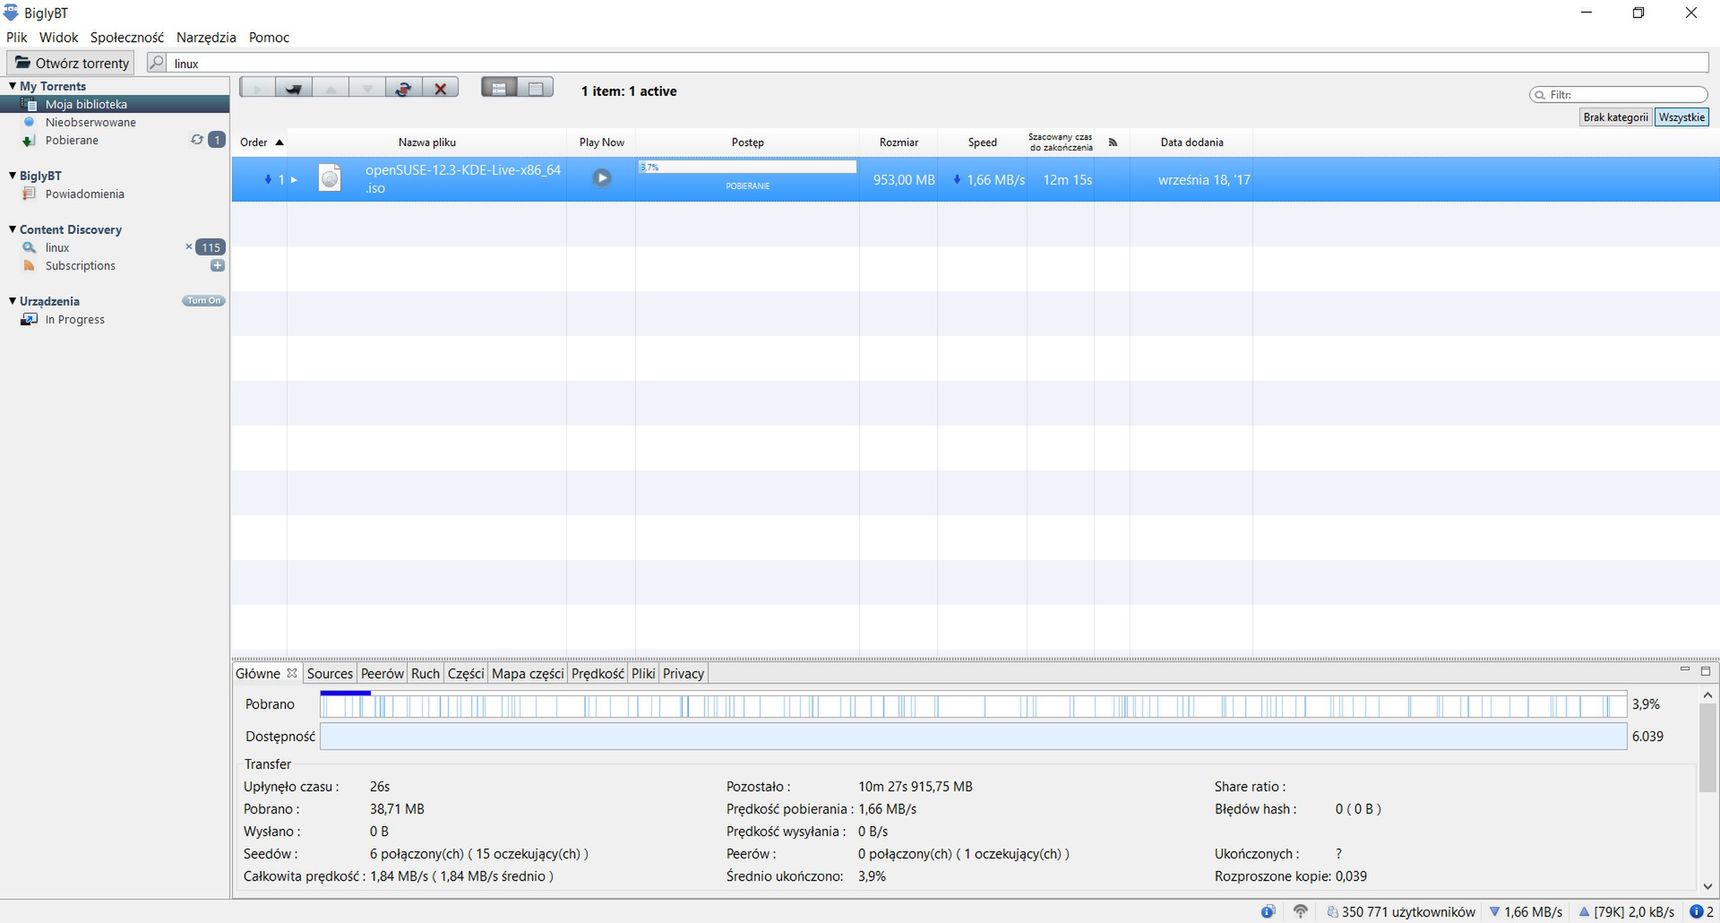
Task: Collapse the My Torrents section
Action: (12, 86)
